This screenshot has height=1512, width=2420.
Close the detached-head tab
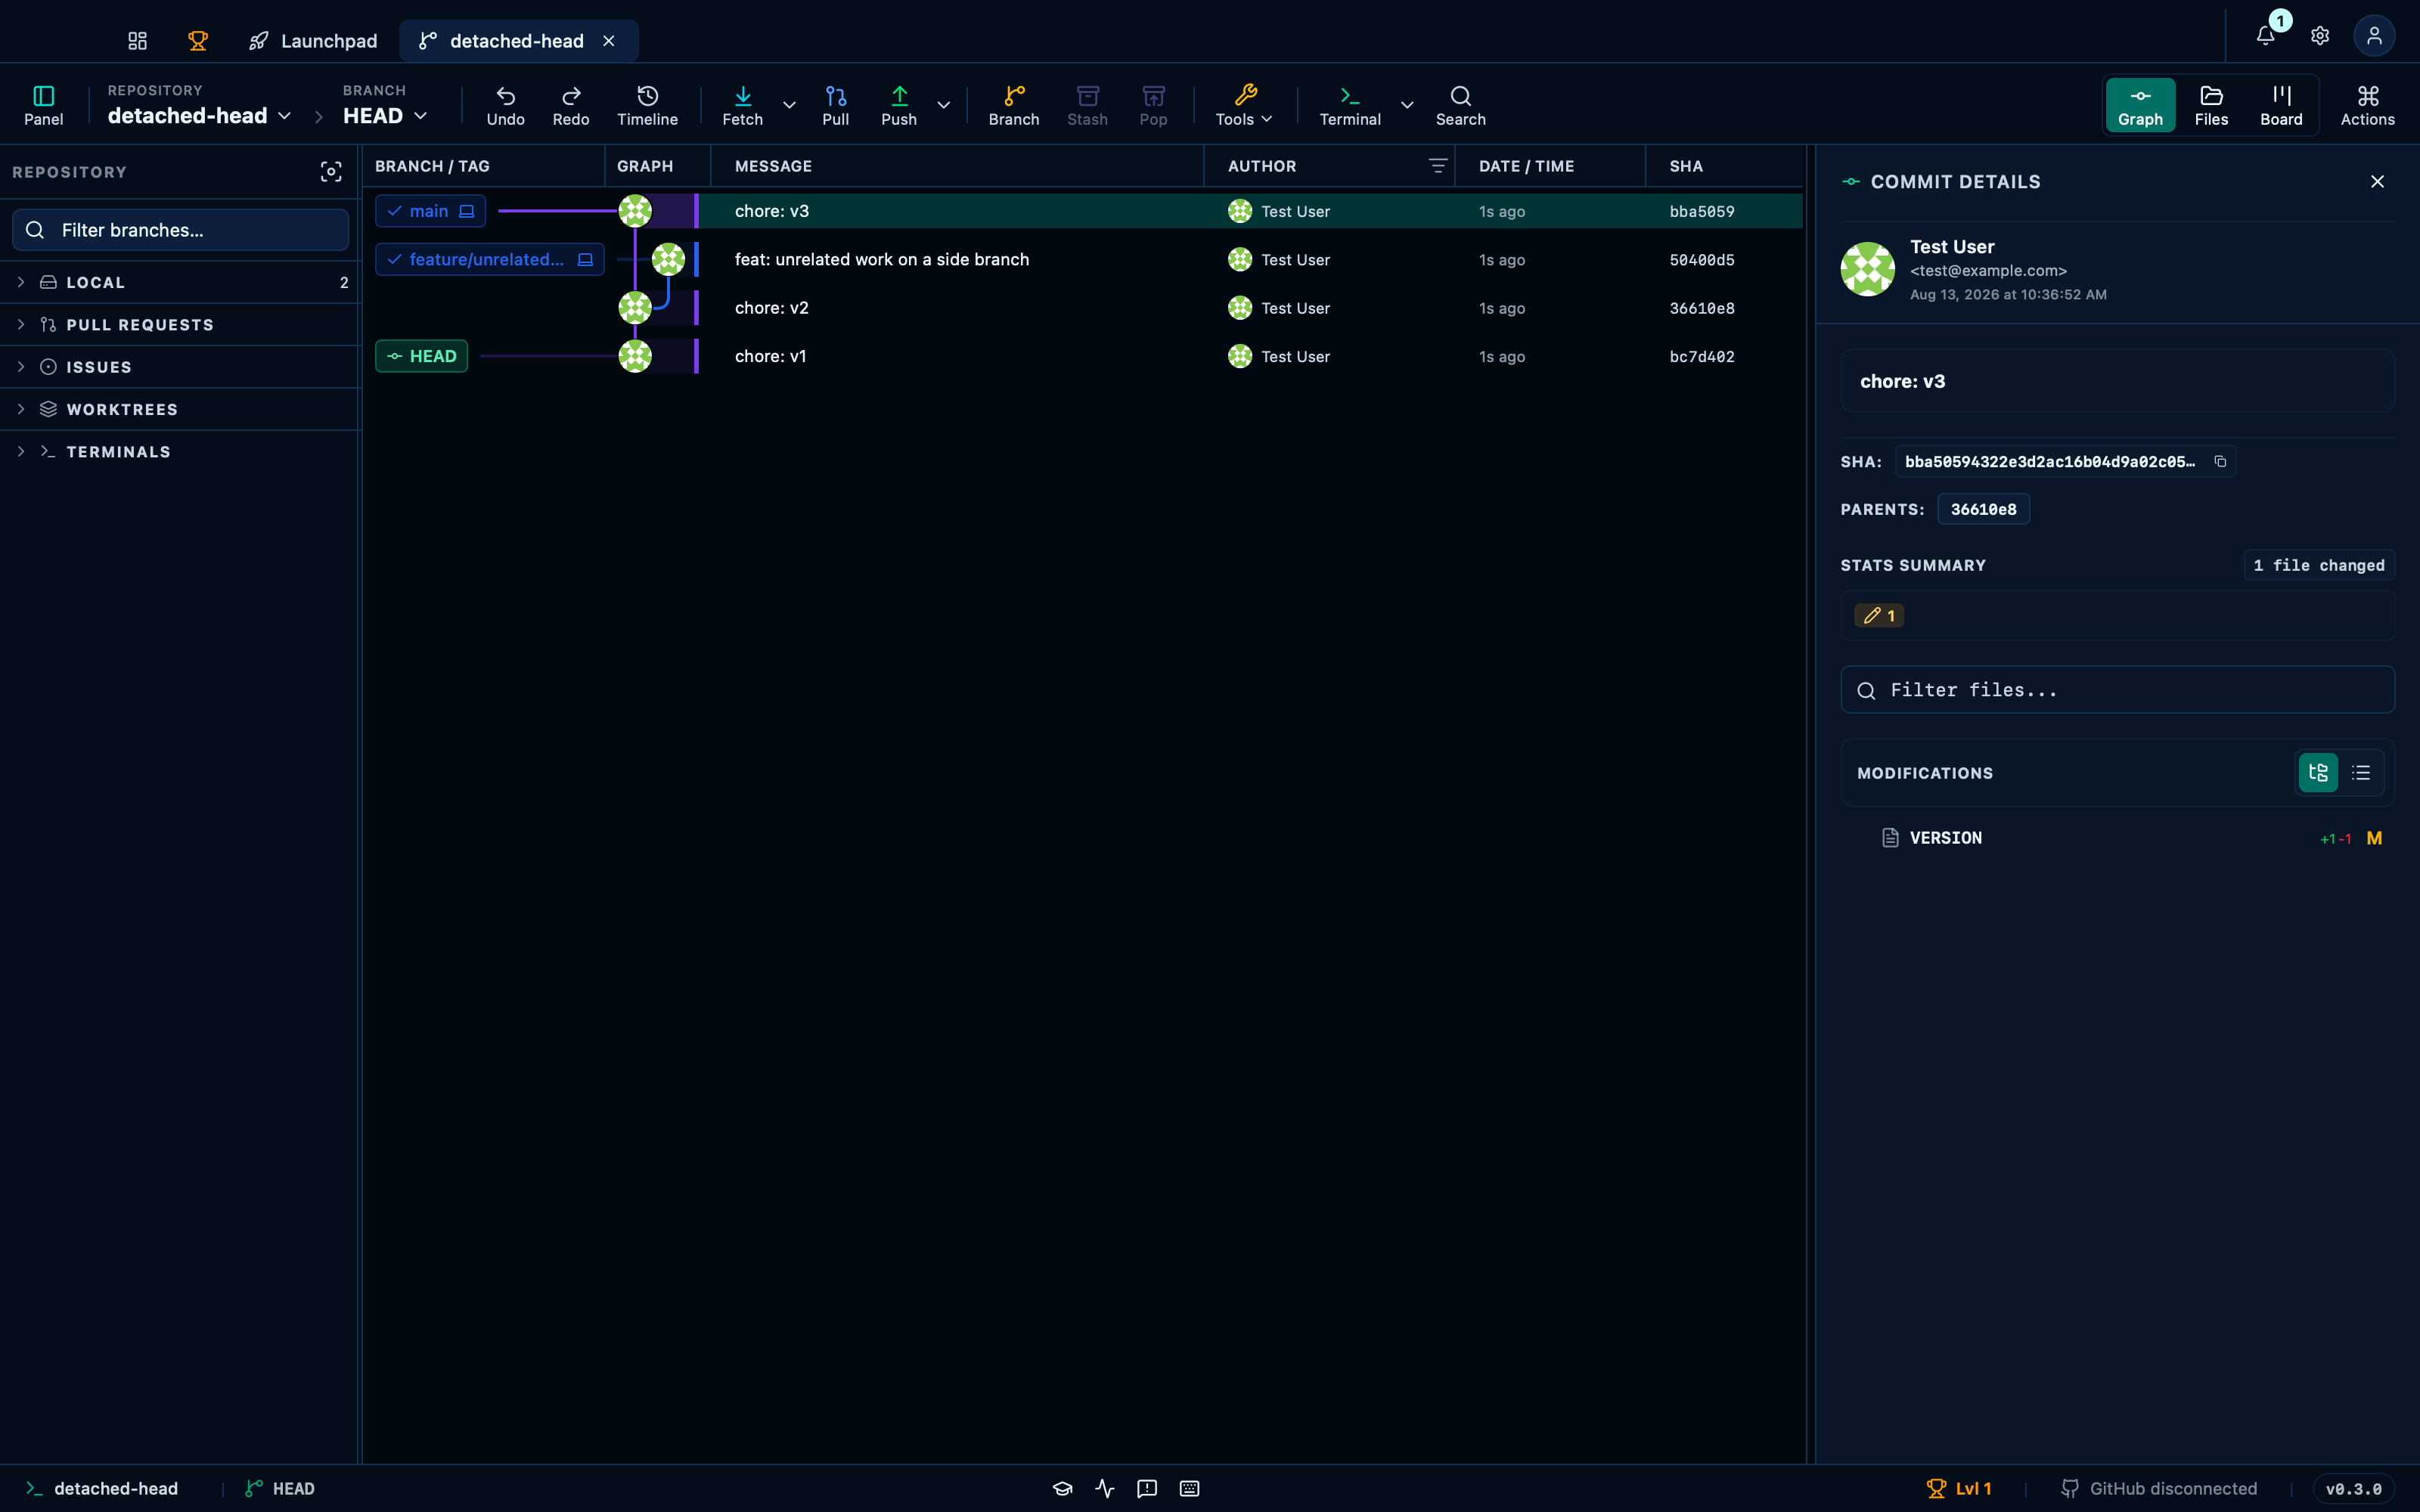609,41
